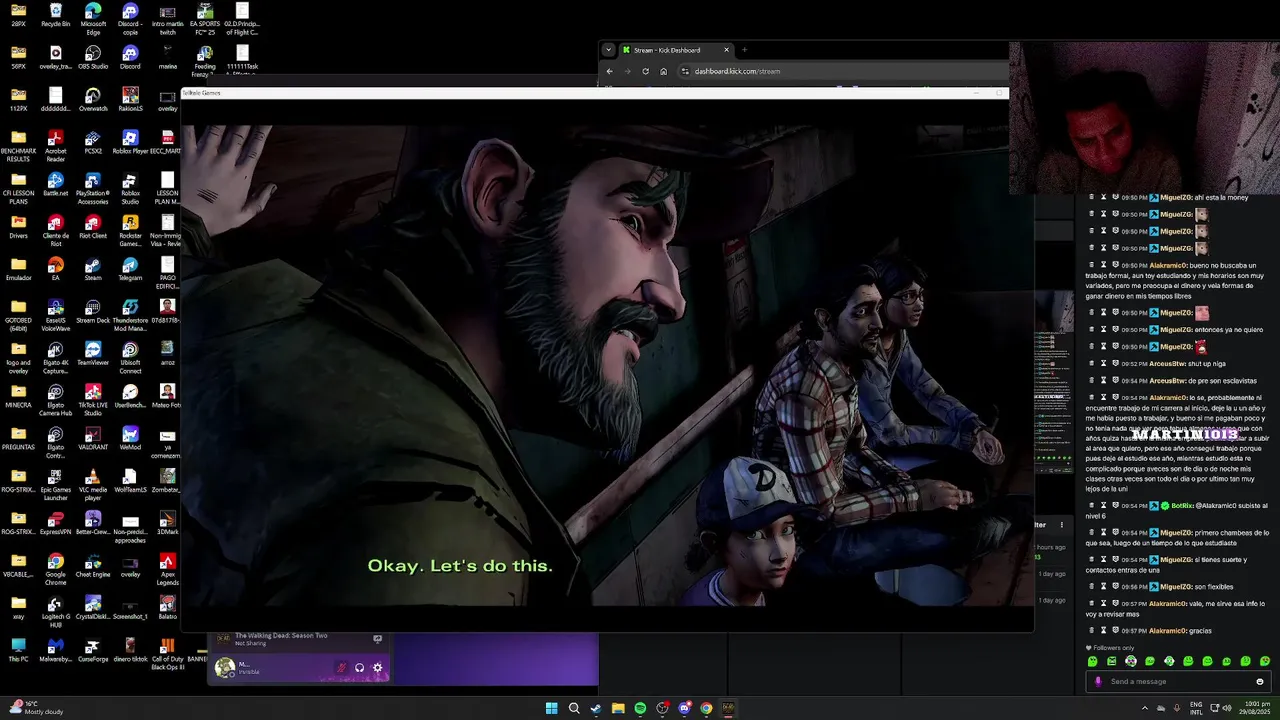Open Telegram desktop shortcut

pyautogui.click(x=130, y=268)
